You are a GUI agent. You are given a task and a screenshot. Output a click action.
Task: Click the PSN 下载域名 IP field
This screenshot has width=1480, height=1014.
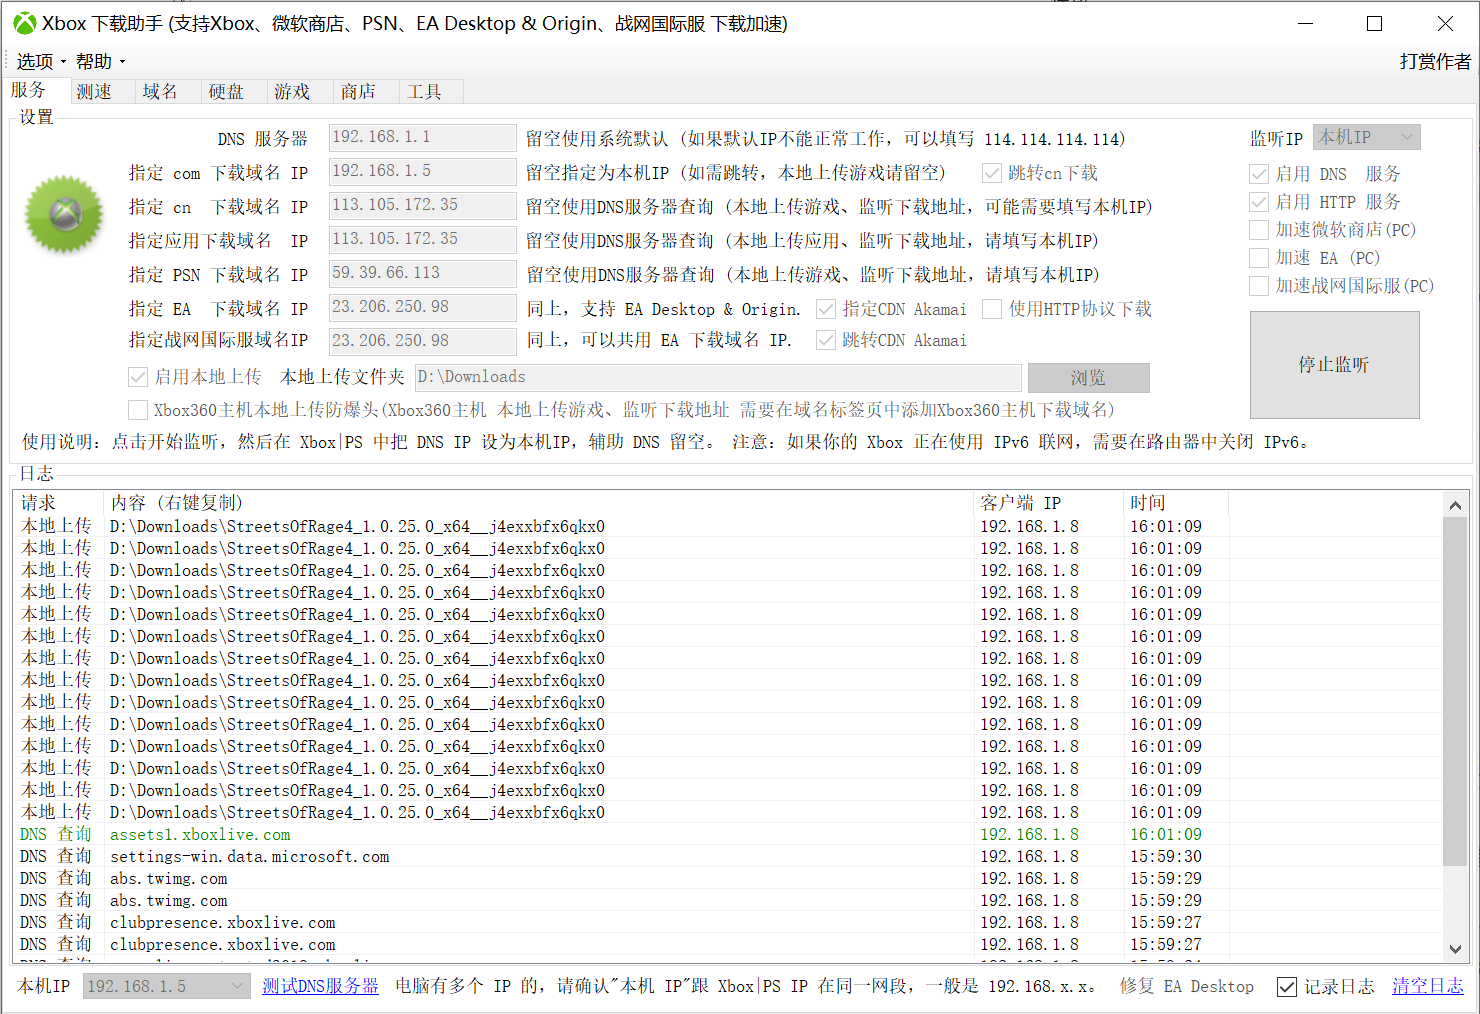tap(422, 274)
